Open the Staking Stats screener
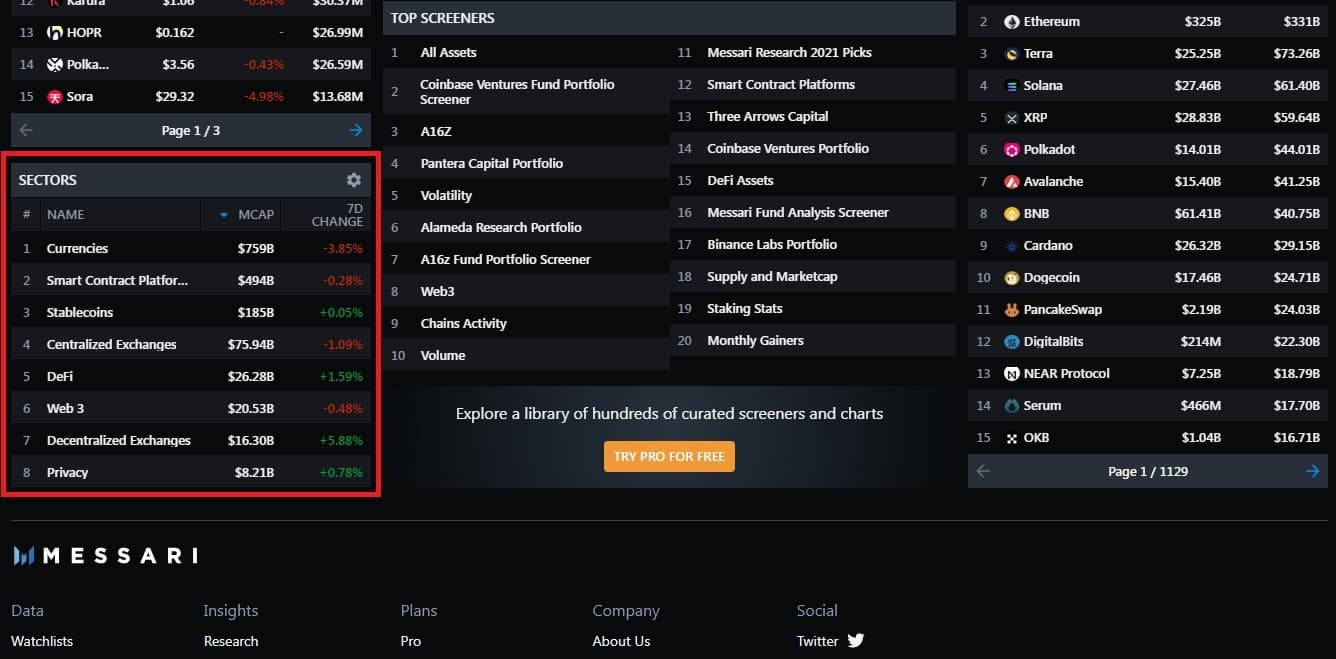The height and width of the screenshot is (659, 1336). coord(745,309)
